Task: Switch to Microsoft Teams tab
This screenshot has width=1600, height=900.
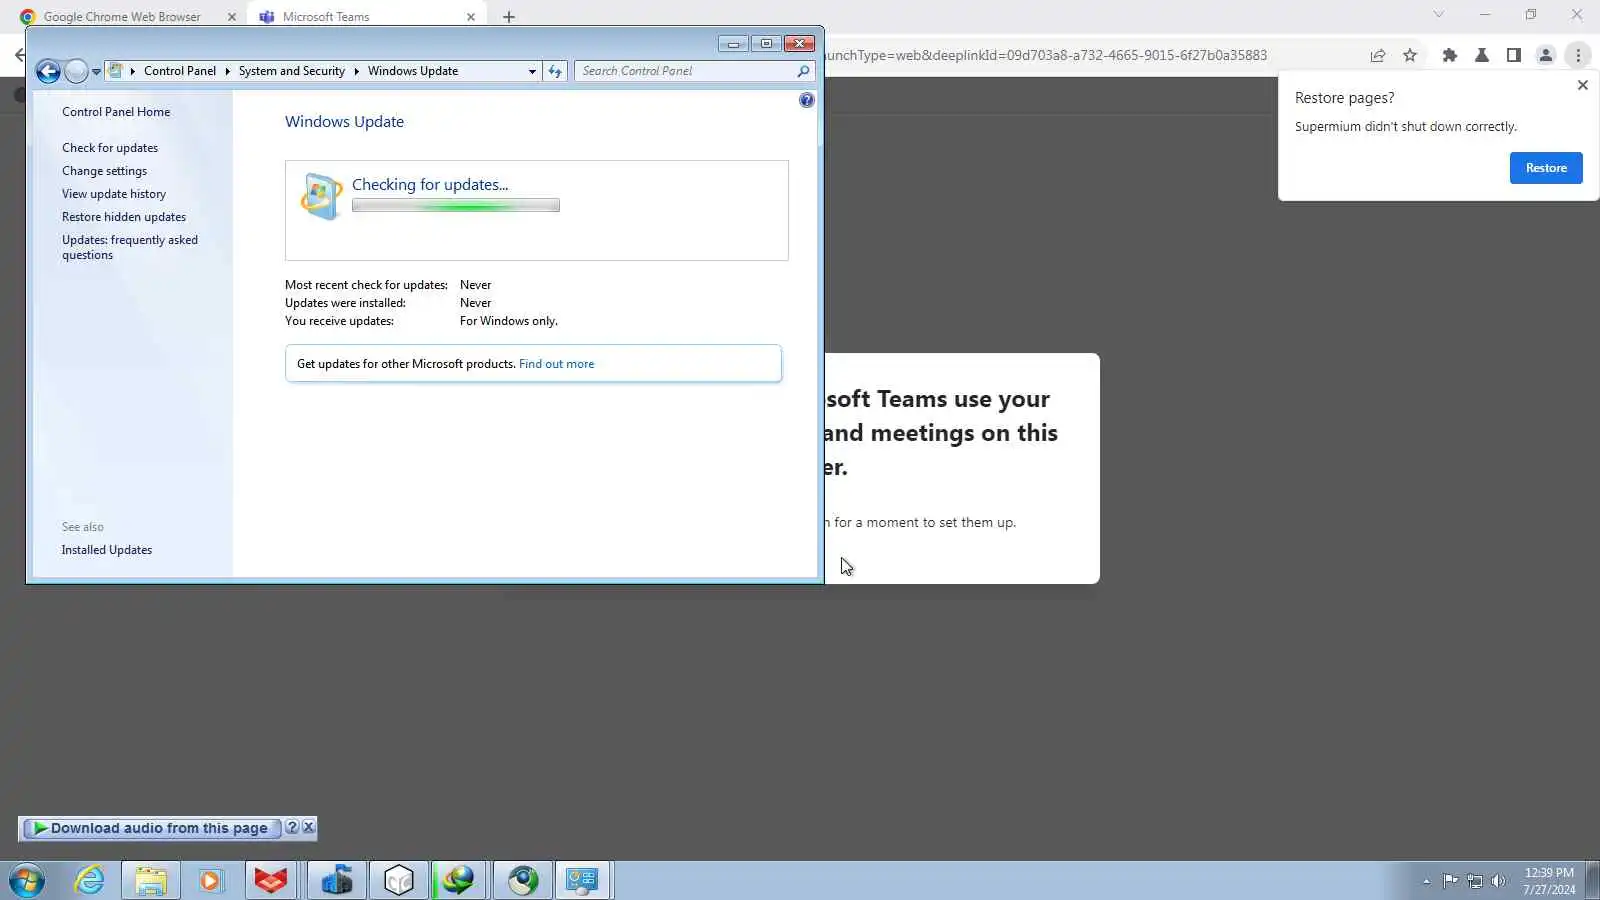Action: tap(364, 17)
